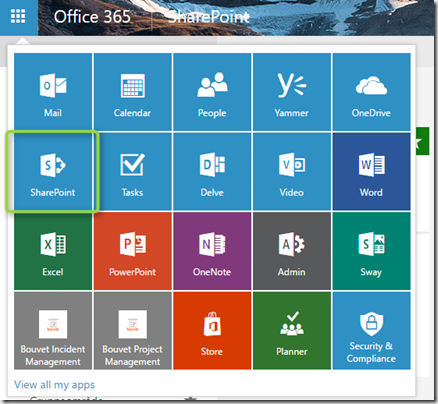Launch PowerPoint from the app grid
The image size is (438, 404).
pyautogui.click(x=133, y=251)
